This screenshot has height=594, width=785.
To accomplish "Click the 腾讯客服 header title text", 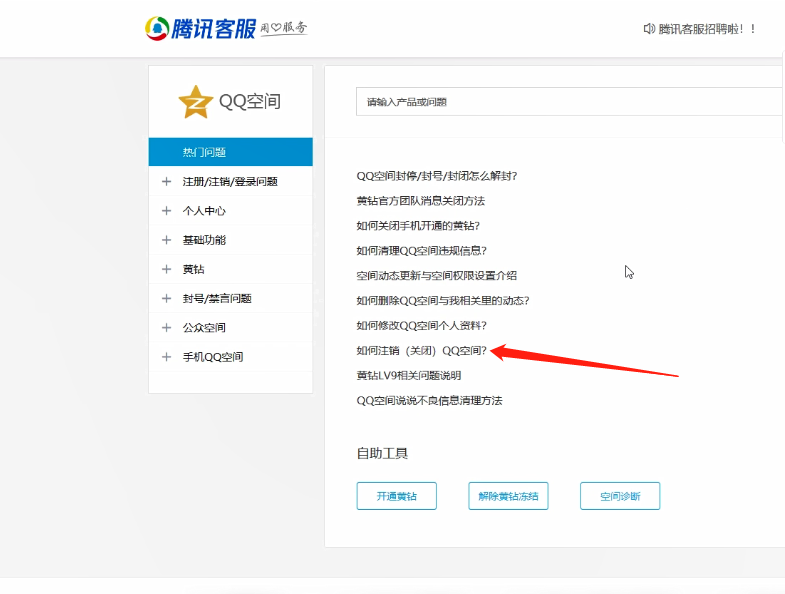I will coord(214,29).
